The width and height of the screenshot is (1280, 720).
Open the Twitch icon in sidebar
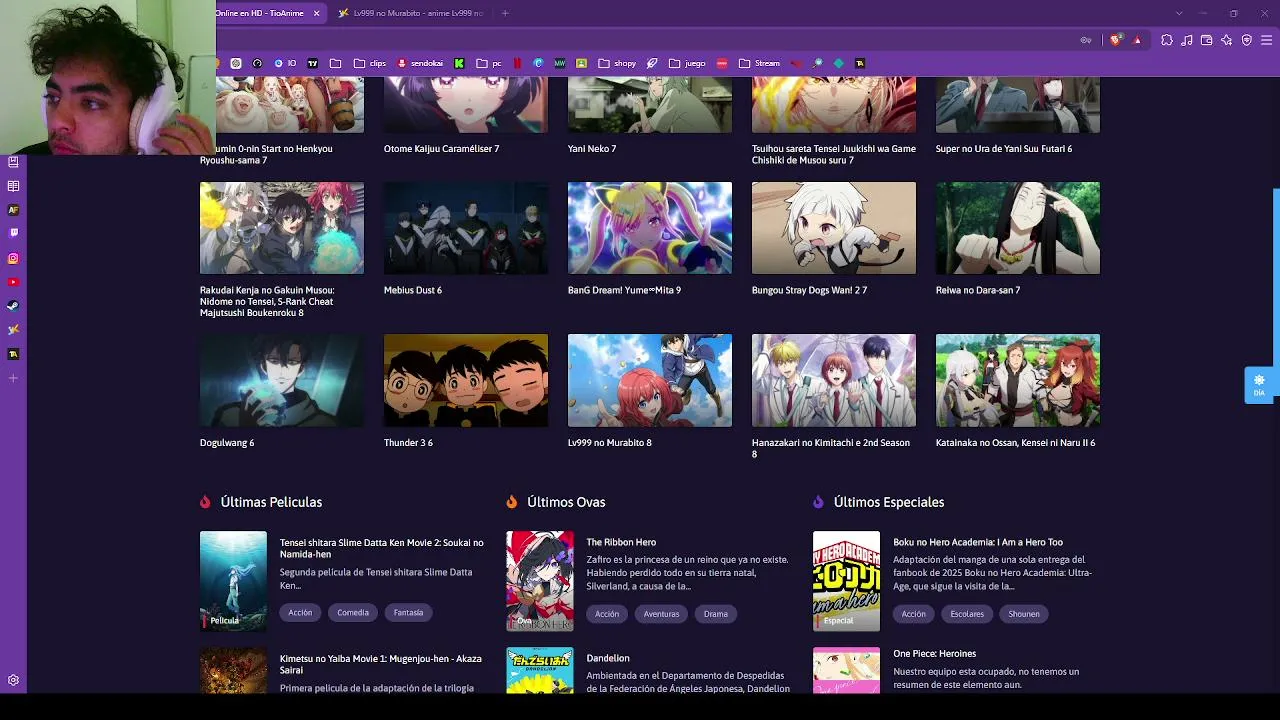[13, 233]
